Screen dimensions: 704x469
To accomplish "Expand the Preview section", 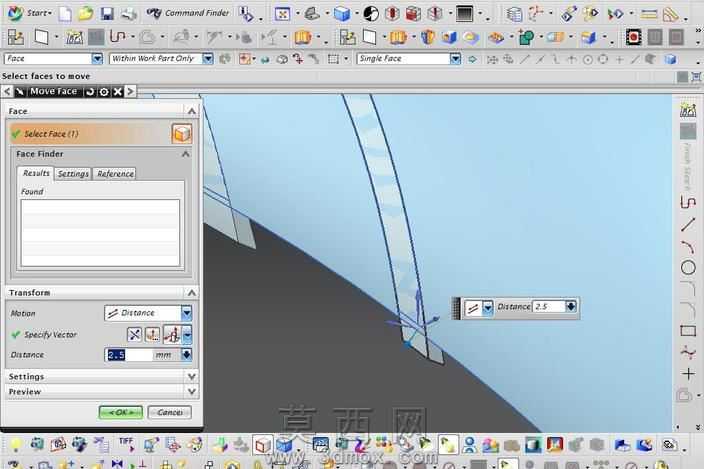I will coord(192,391).
